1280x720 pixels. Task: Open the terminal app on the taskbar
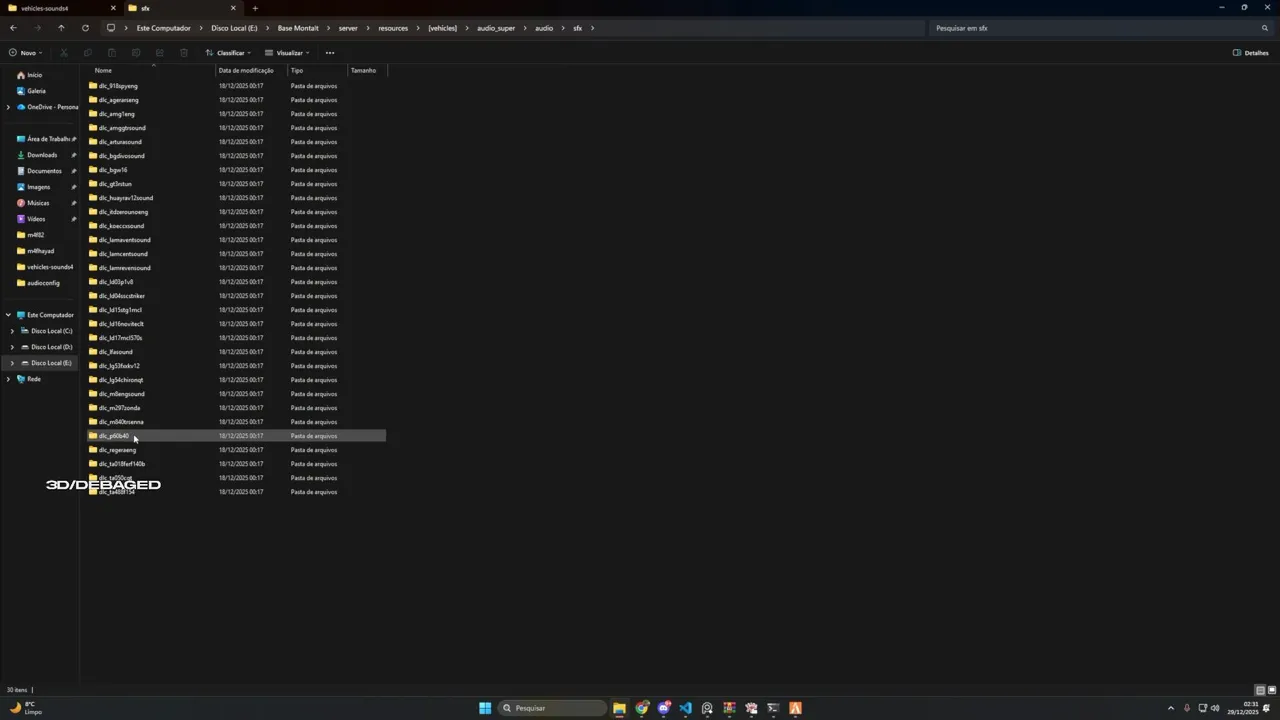[x=773, y=708]
